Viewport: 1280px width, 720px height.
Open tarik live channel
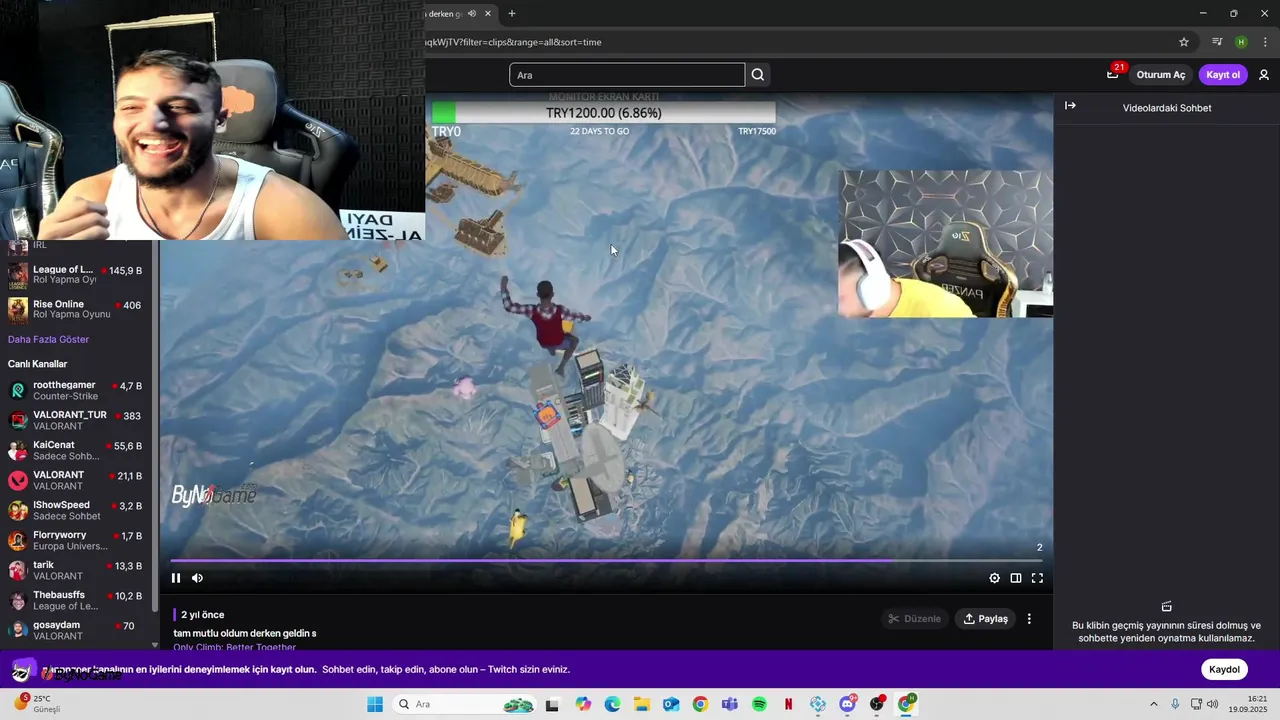point(76,570)
